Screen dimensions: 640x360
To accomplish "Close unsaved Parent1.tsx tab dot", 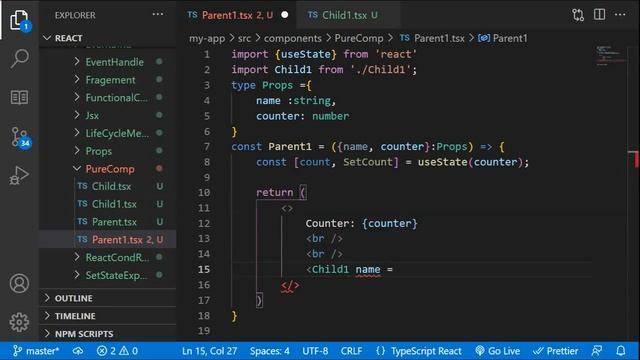I will [x=285, y=15].
